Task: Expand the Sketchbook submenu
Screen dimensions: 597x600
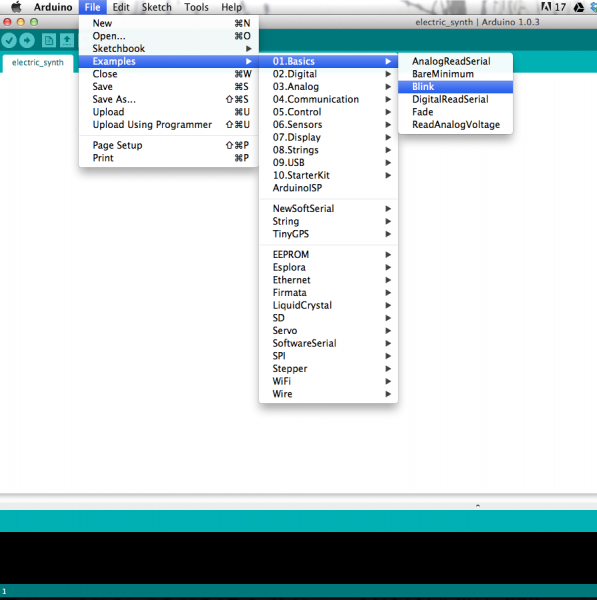Action: pos(169,49)
